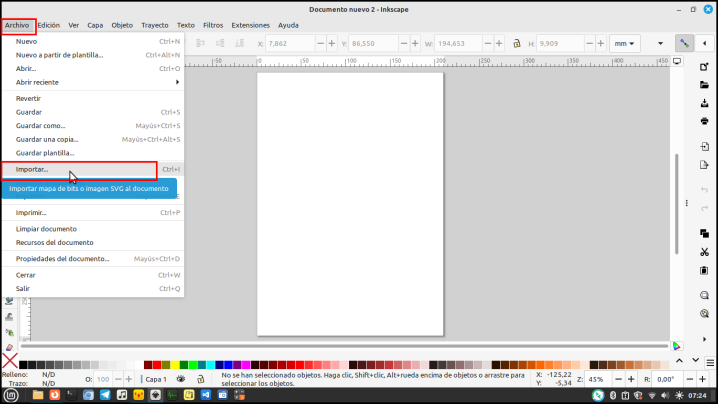Click the clock showing 07:24
The width and height of the screenshot is (718, 404).
(697, 395)
